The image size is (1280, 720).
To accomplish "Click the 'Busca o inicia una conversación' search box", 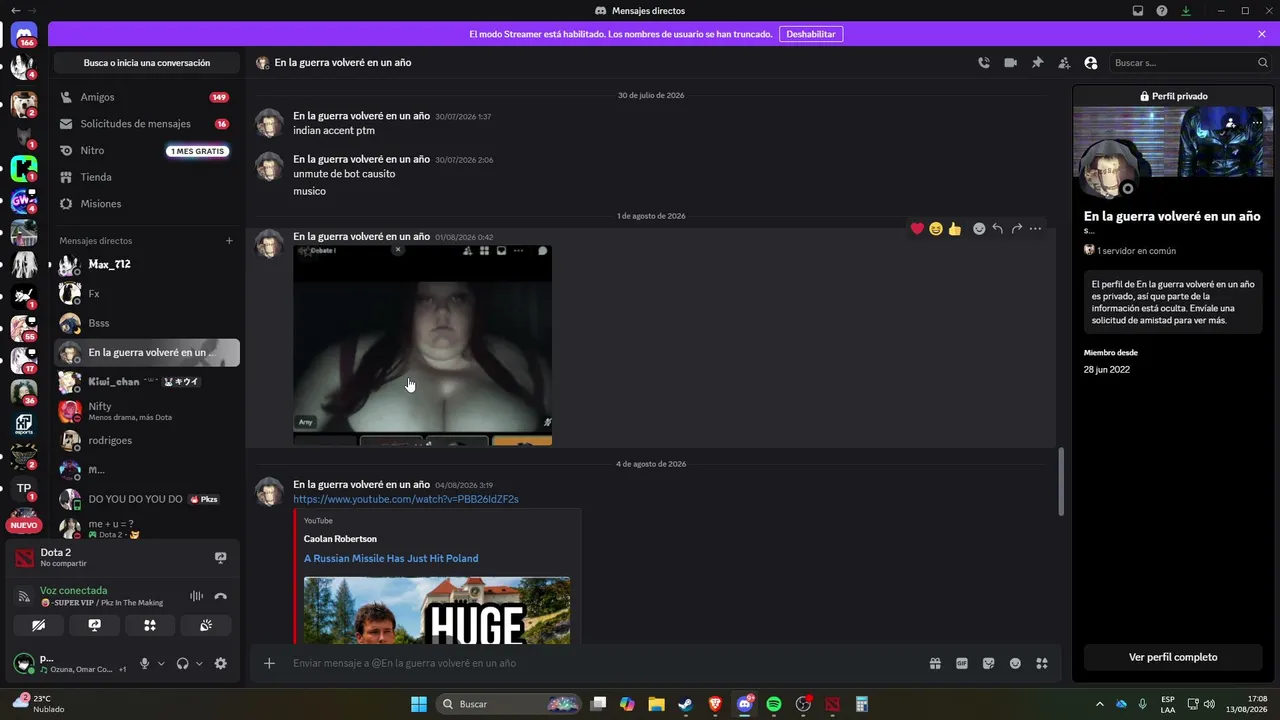I will point(146,63).
